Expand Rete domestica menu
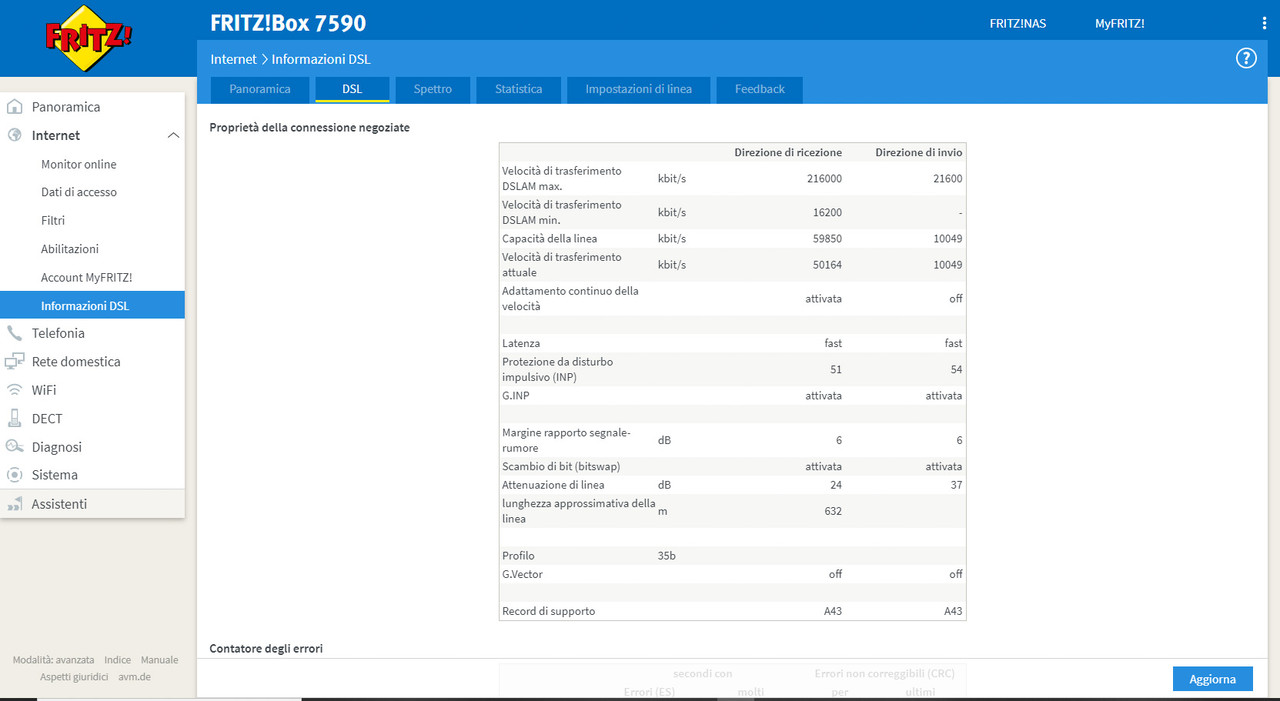Viewport: 1280px width, 701px height. coord(76,362)
